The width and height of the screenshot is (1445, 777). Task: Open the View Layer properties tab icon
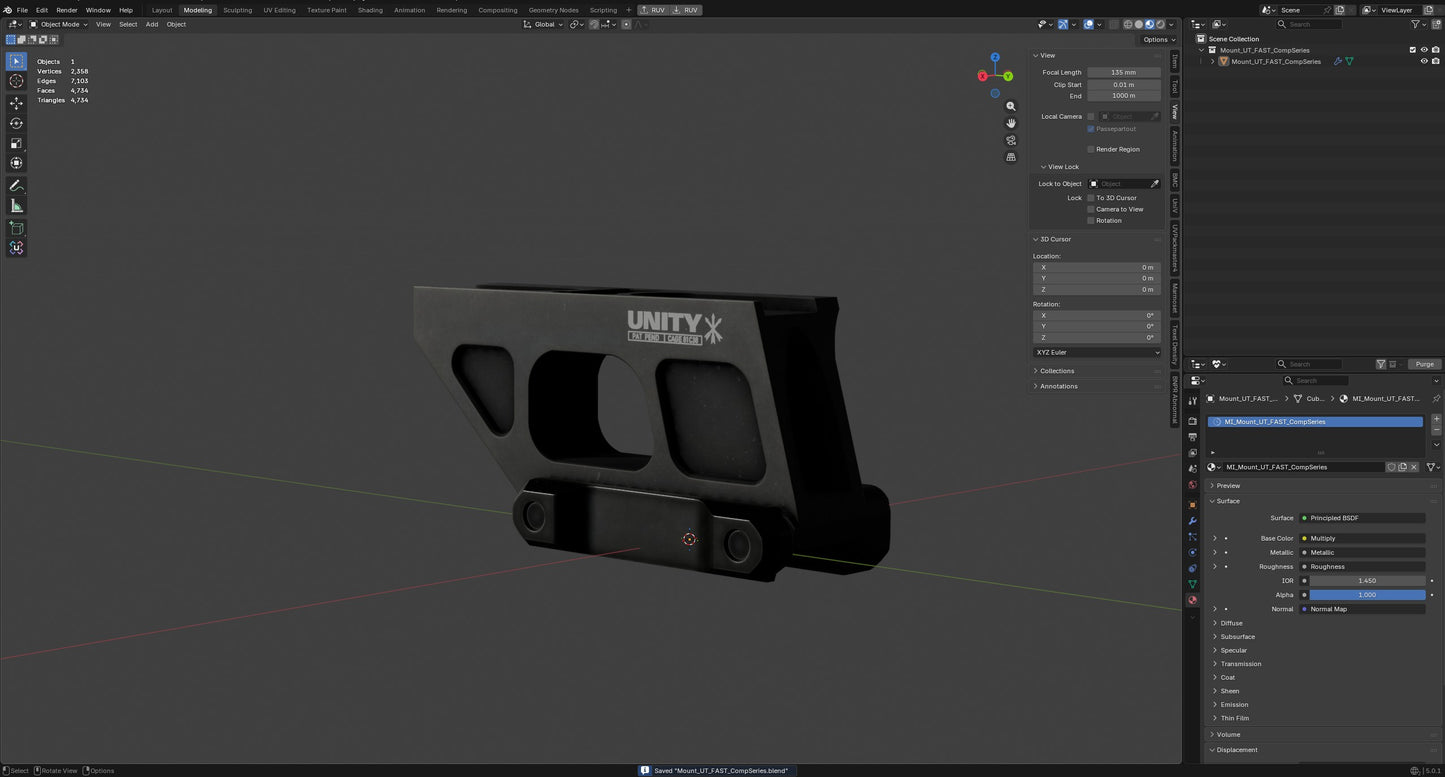1192,453
